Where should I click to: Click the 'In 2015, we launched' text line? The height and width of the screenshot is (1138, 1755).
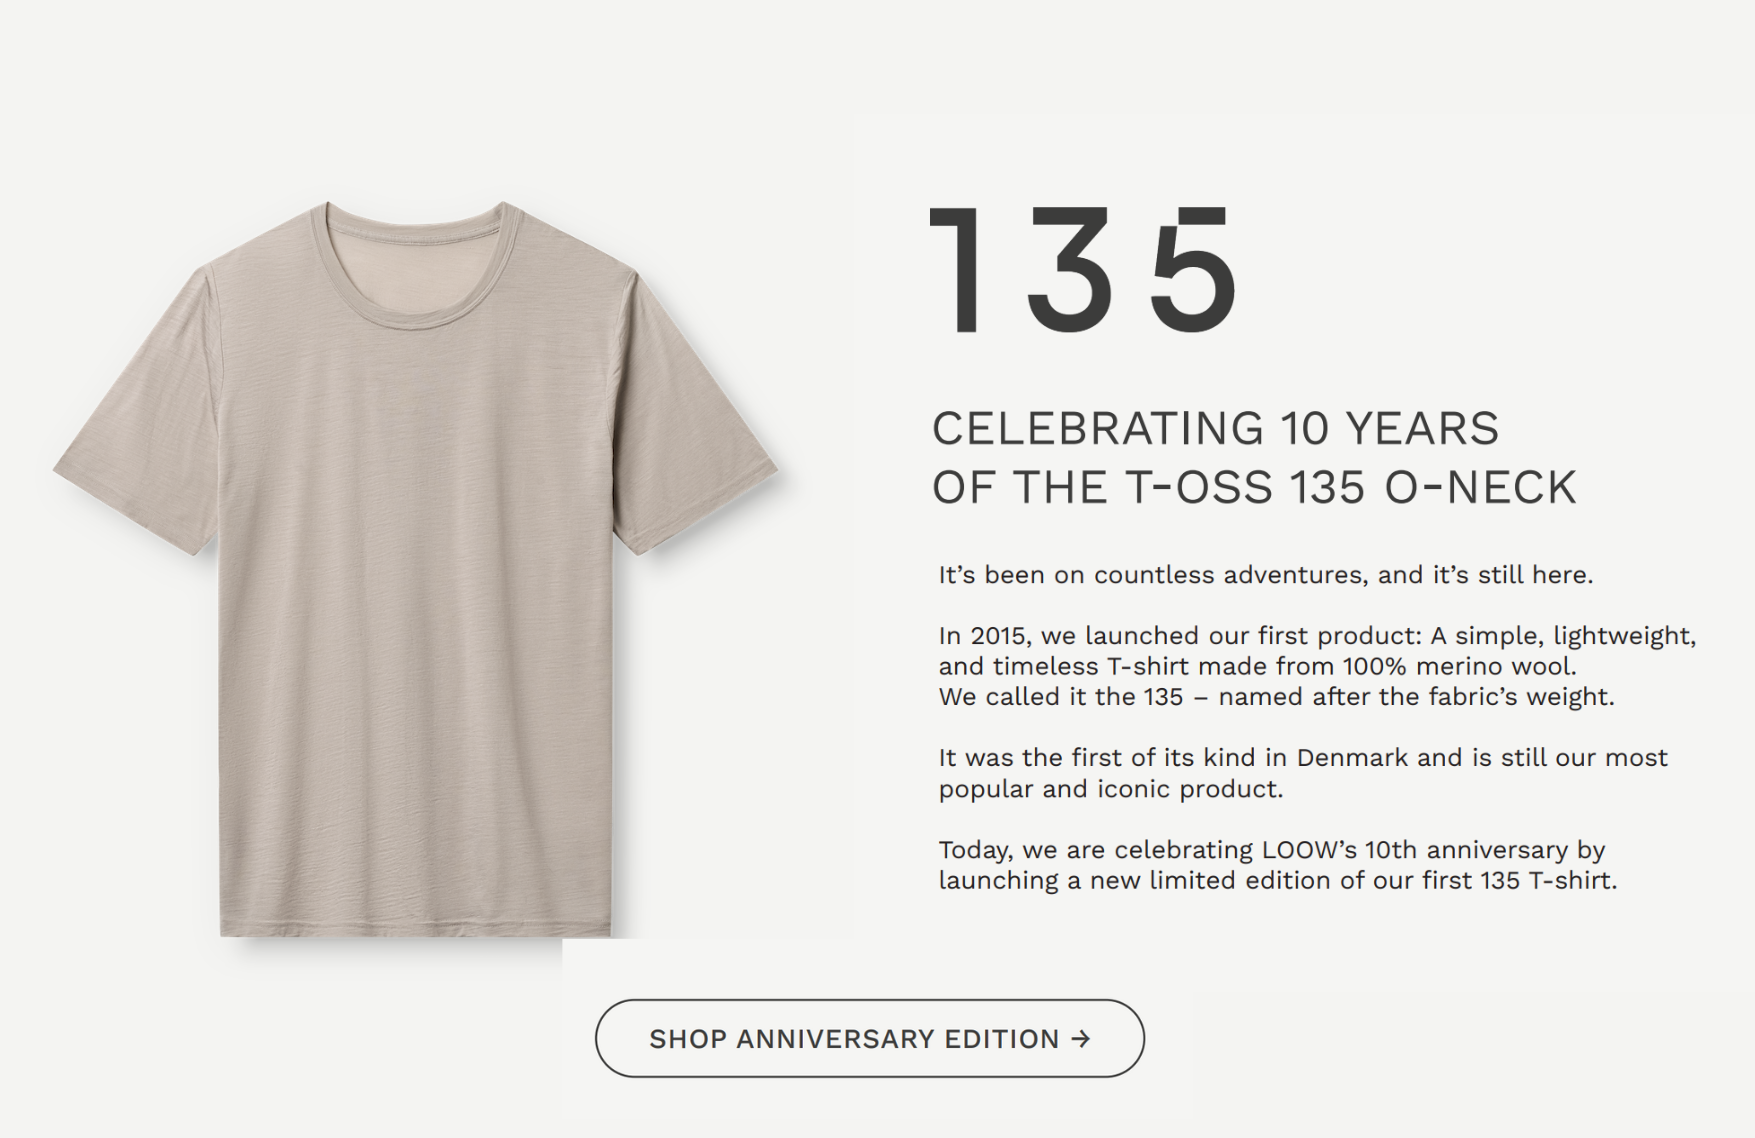[x=1316, y=636]
